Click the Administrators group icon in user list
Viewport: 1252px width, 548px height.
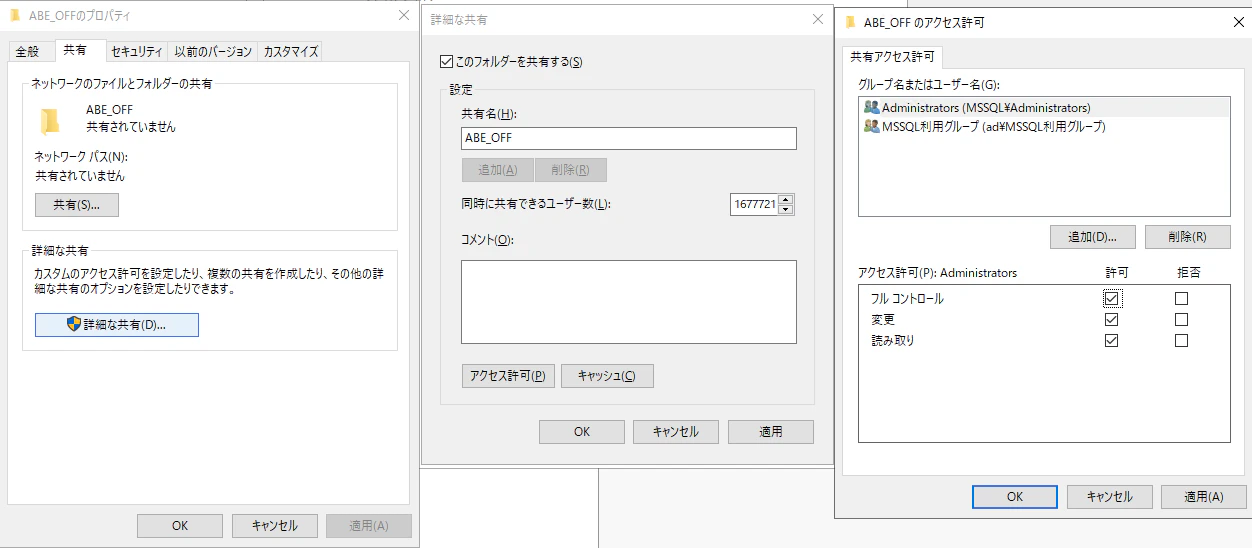pyautogui.click(x=871, y=107)
